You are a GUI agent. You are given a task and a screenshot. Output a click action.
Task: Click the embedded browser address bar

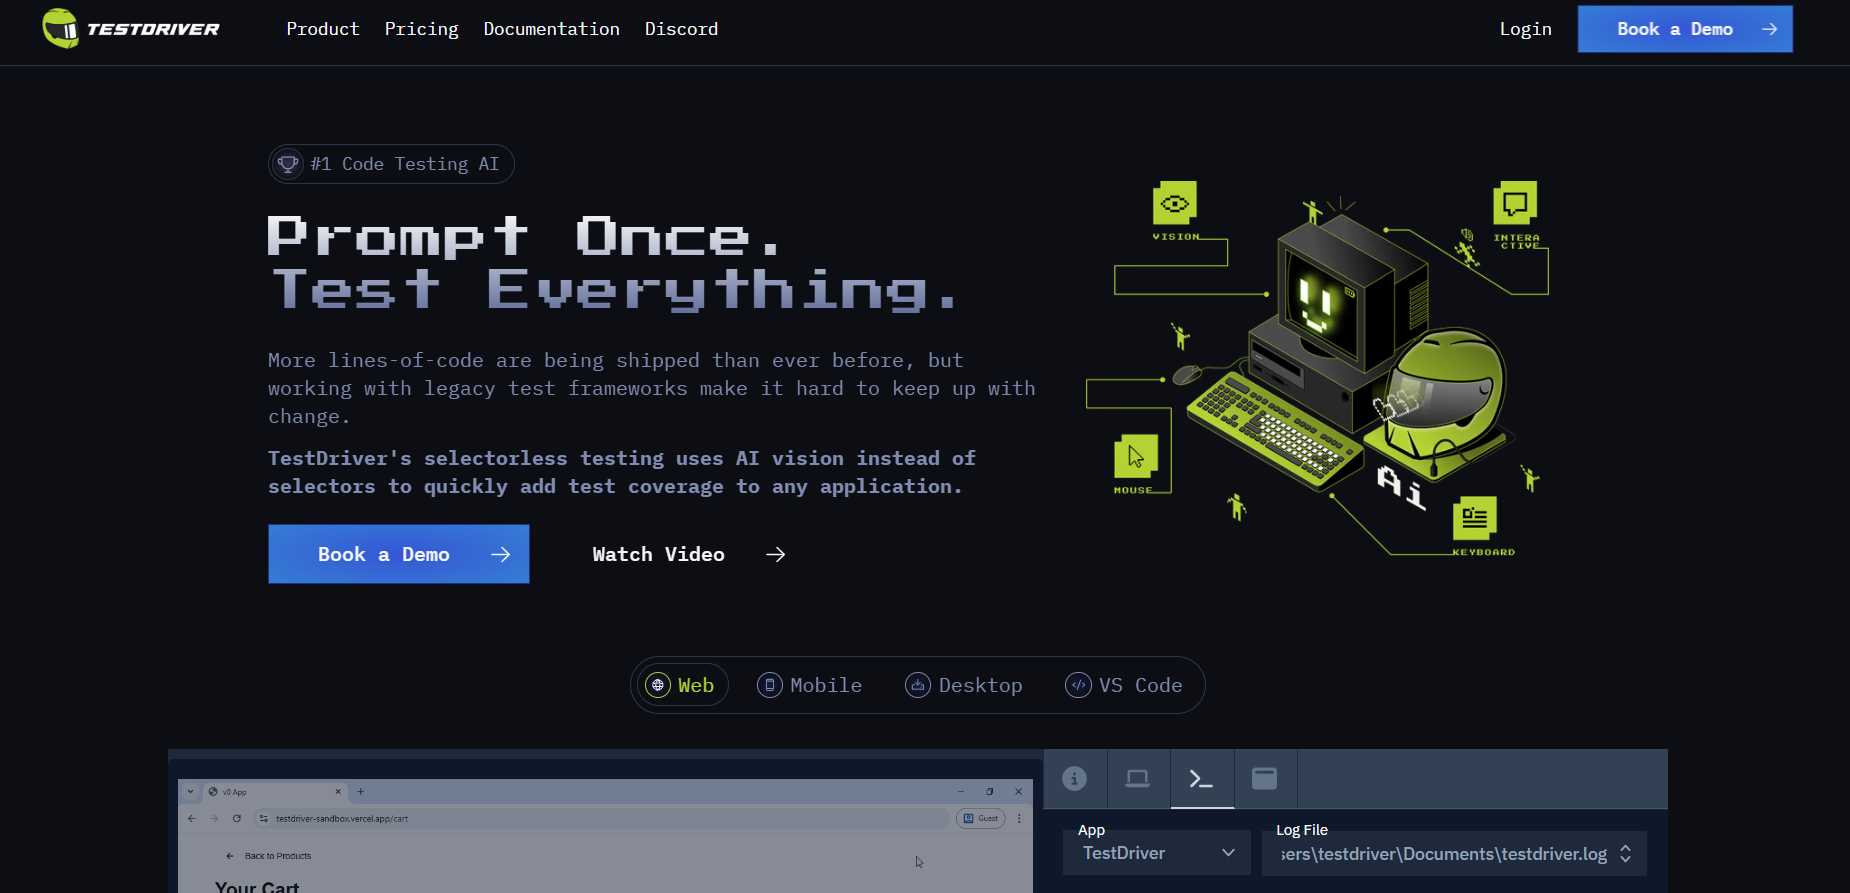click(600, 818)
